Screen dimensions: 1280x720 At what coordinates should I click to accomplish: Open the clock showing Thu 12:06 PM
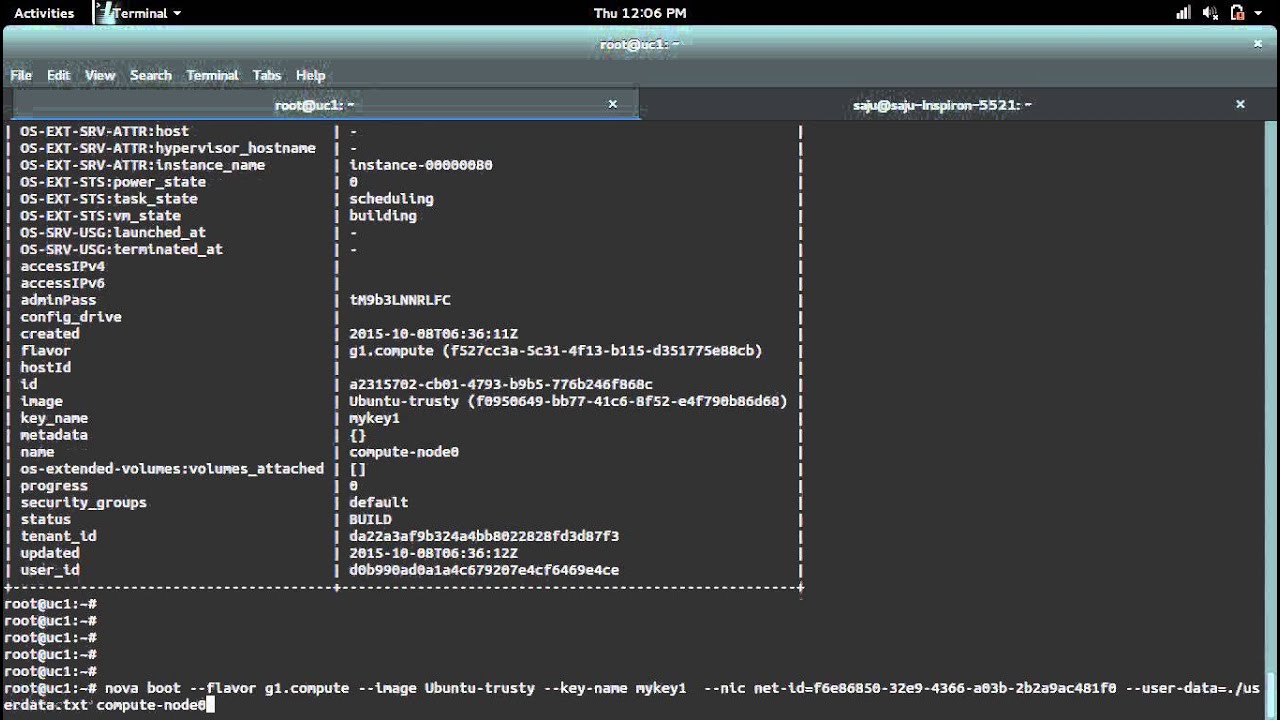[x=640, y=13]
